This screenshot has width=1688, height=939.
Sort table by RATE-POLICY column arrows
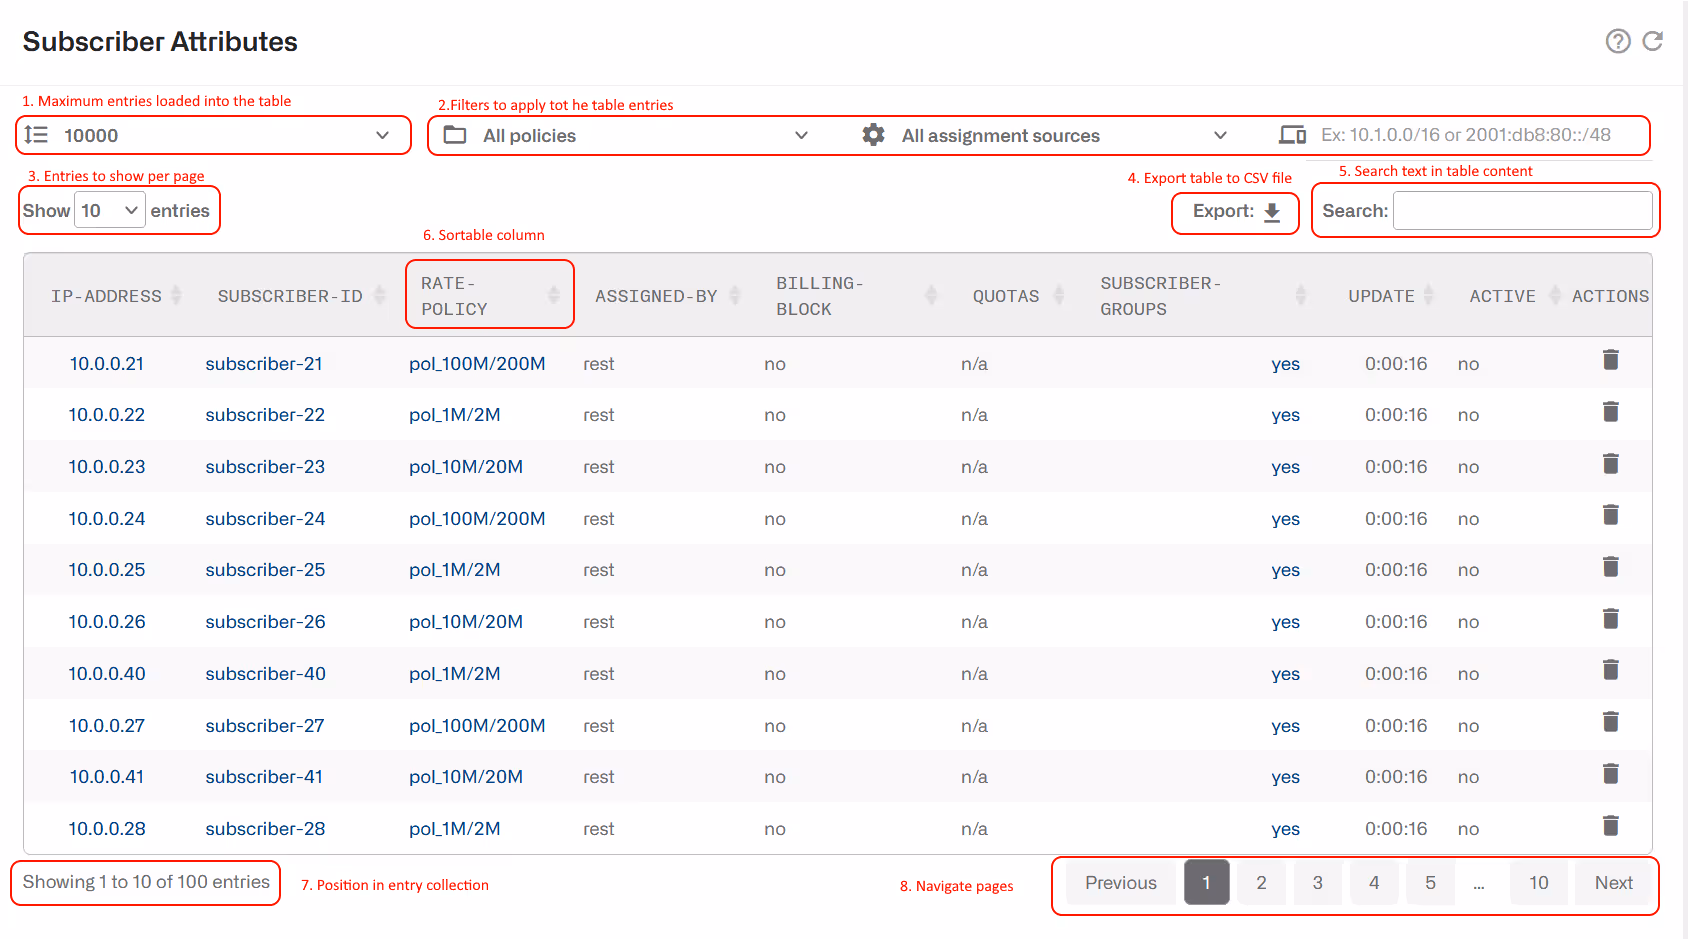point(554,295)
